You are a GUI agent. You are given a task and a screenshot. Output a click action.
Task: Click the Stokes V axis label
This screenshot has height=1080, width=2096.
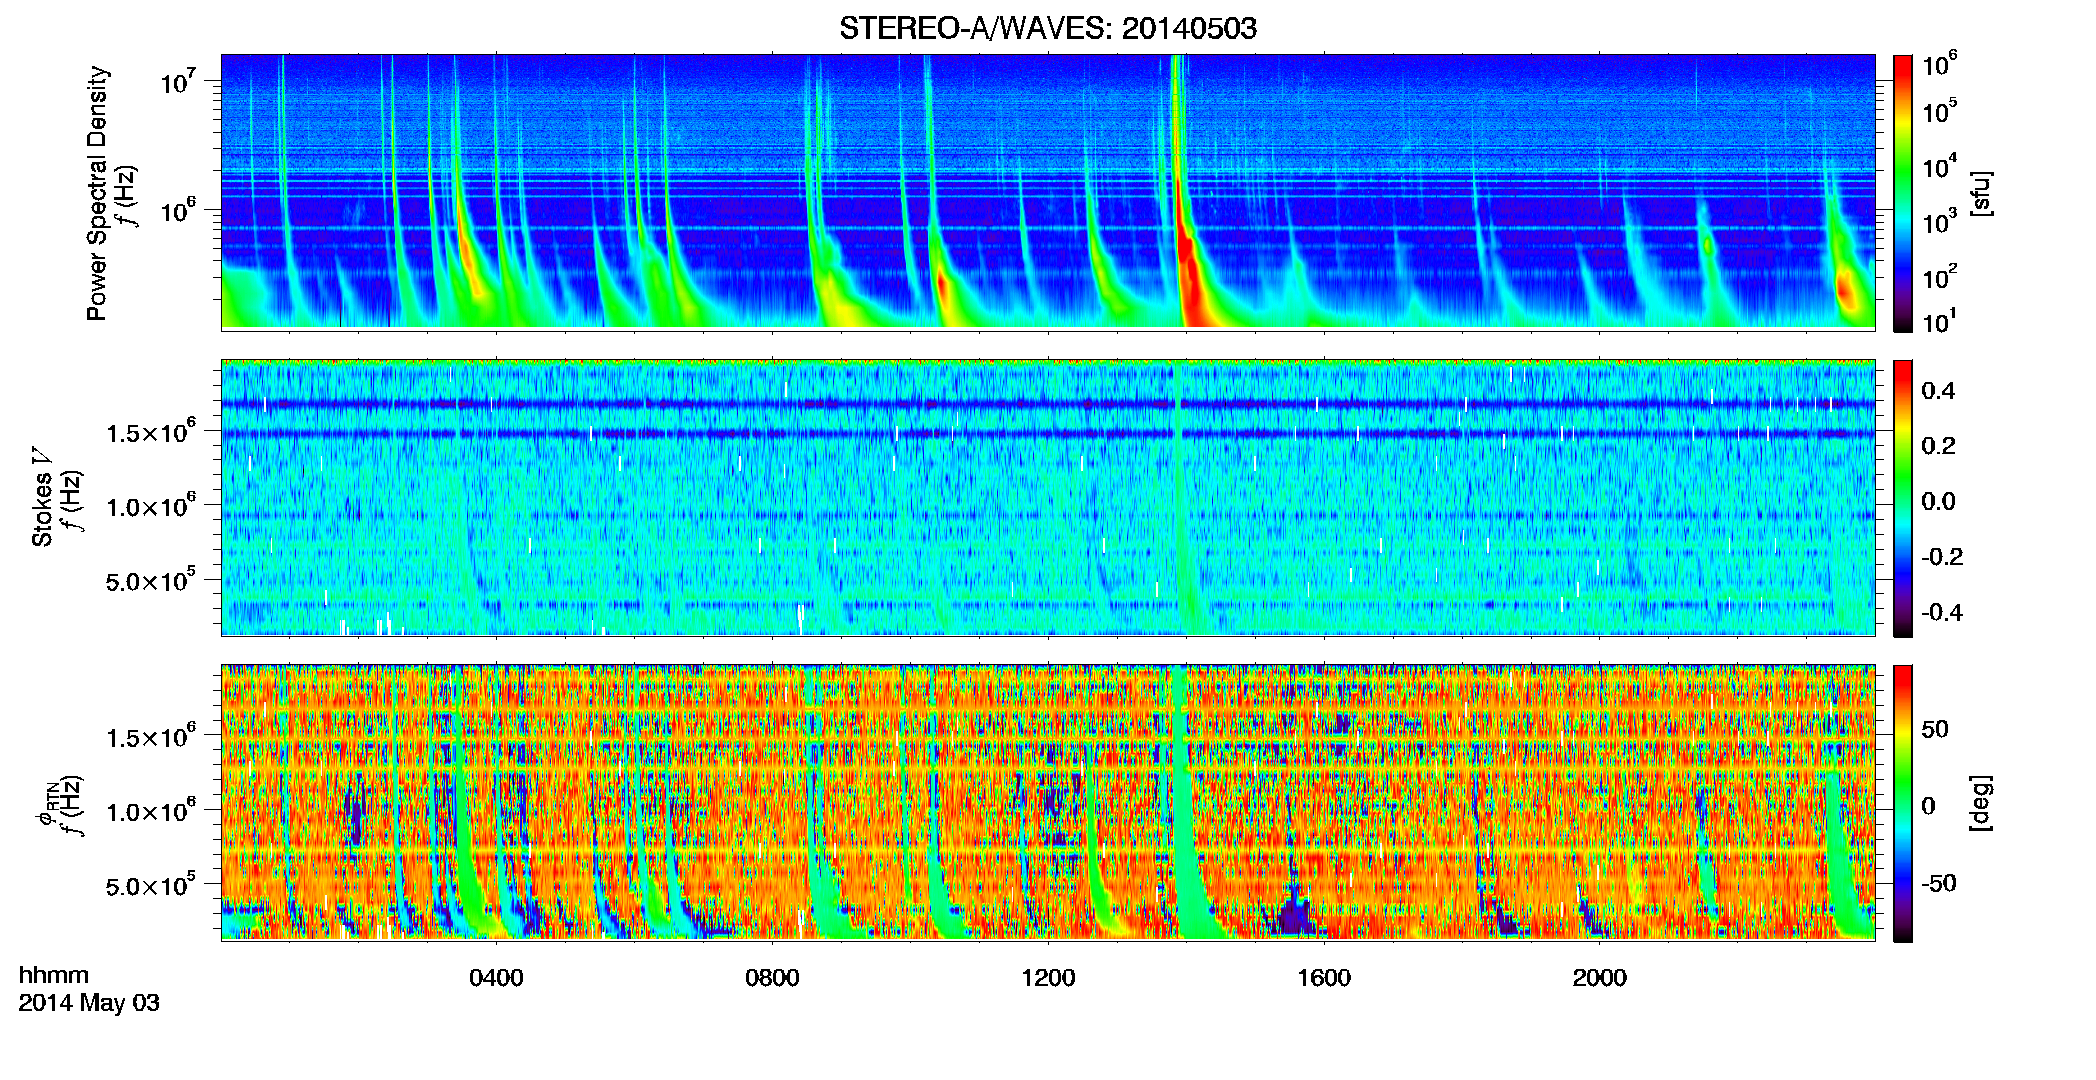pos(42,496)
